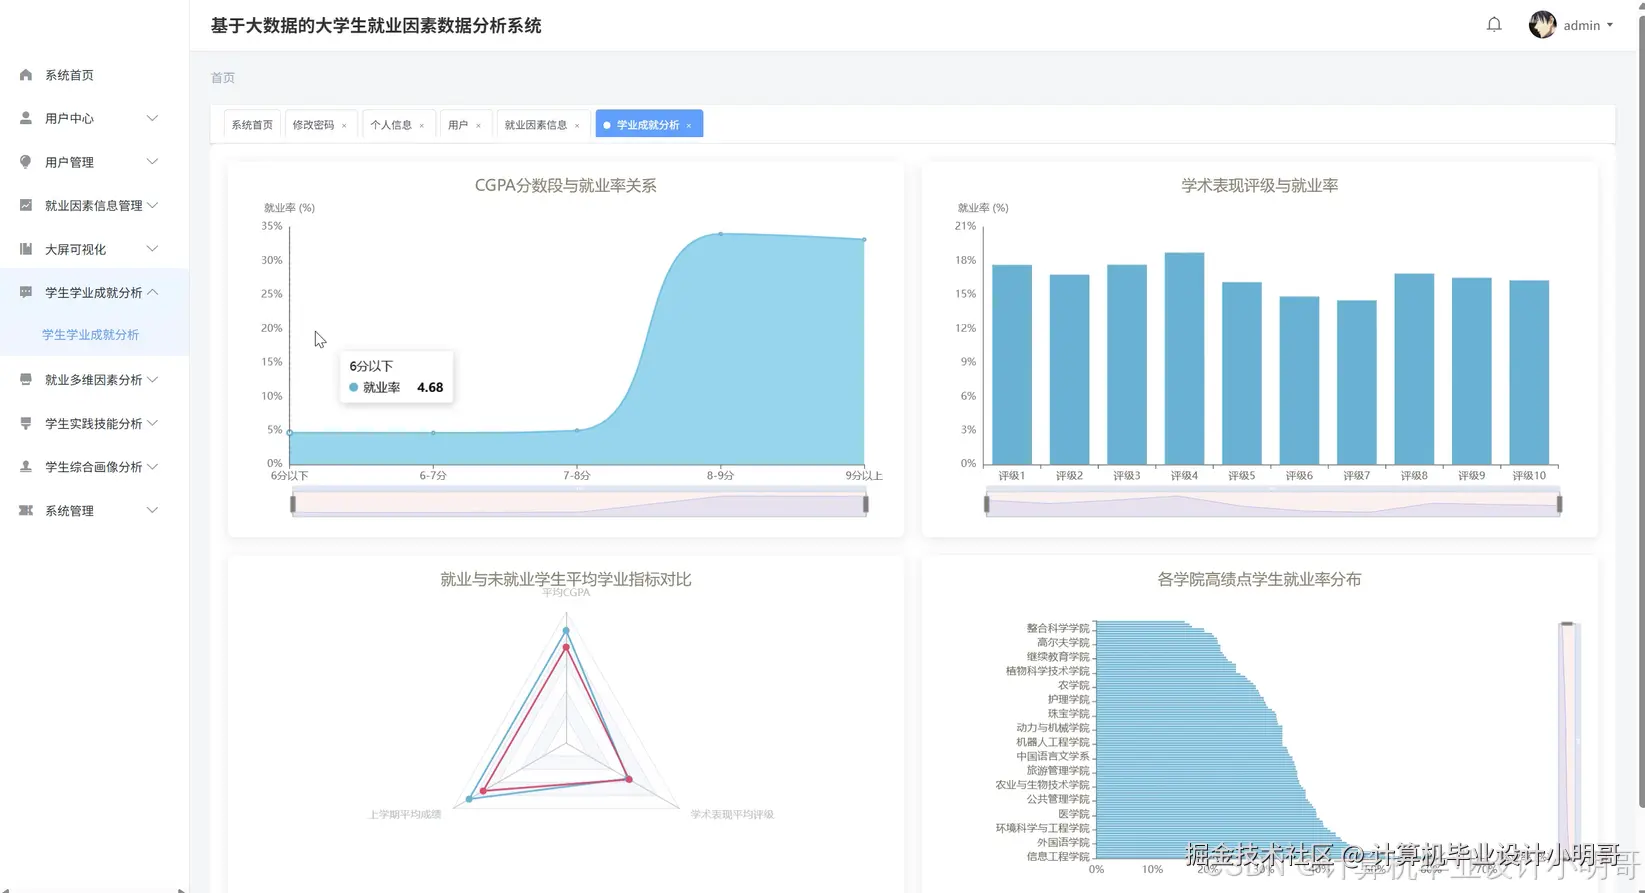
Task: Expand 就业因素信息管理 chevron
Action: coord(152,205)
